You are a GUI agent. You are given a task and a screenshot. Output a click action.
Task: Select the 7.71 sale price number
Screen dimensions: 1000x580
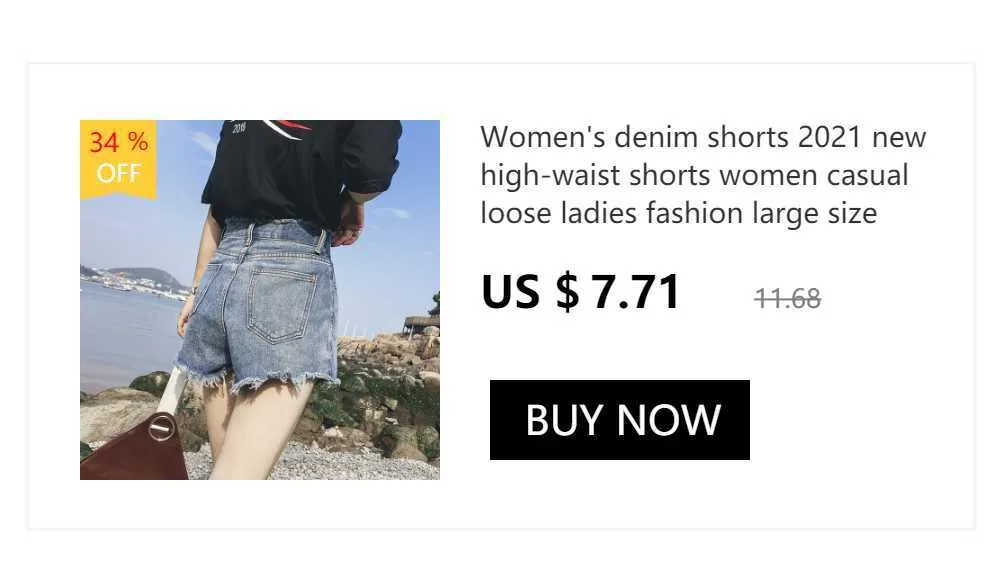pyautogui.click(x=635, y=292)
